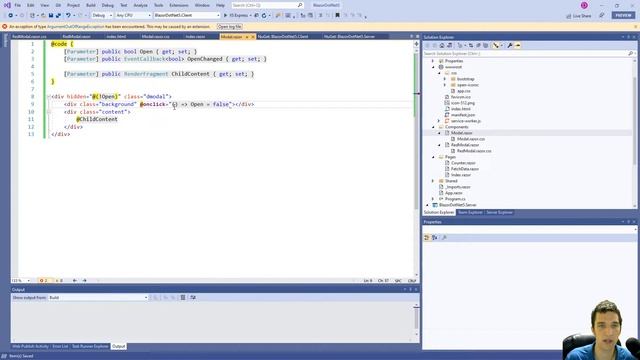Click the Solution Explorer home icon
The height and width of the screenshot is (360, 640).
click(x=442, y=45)
